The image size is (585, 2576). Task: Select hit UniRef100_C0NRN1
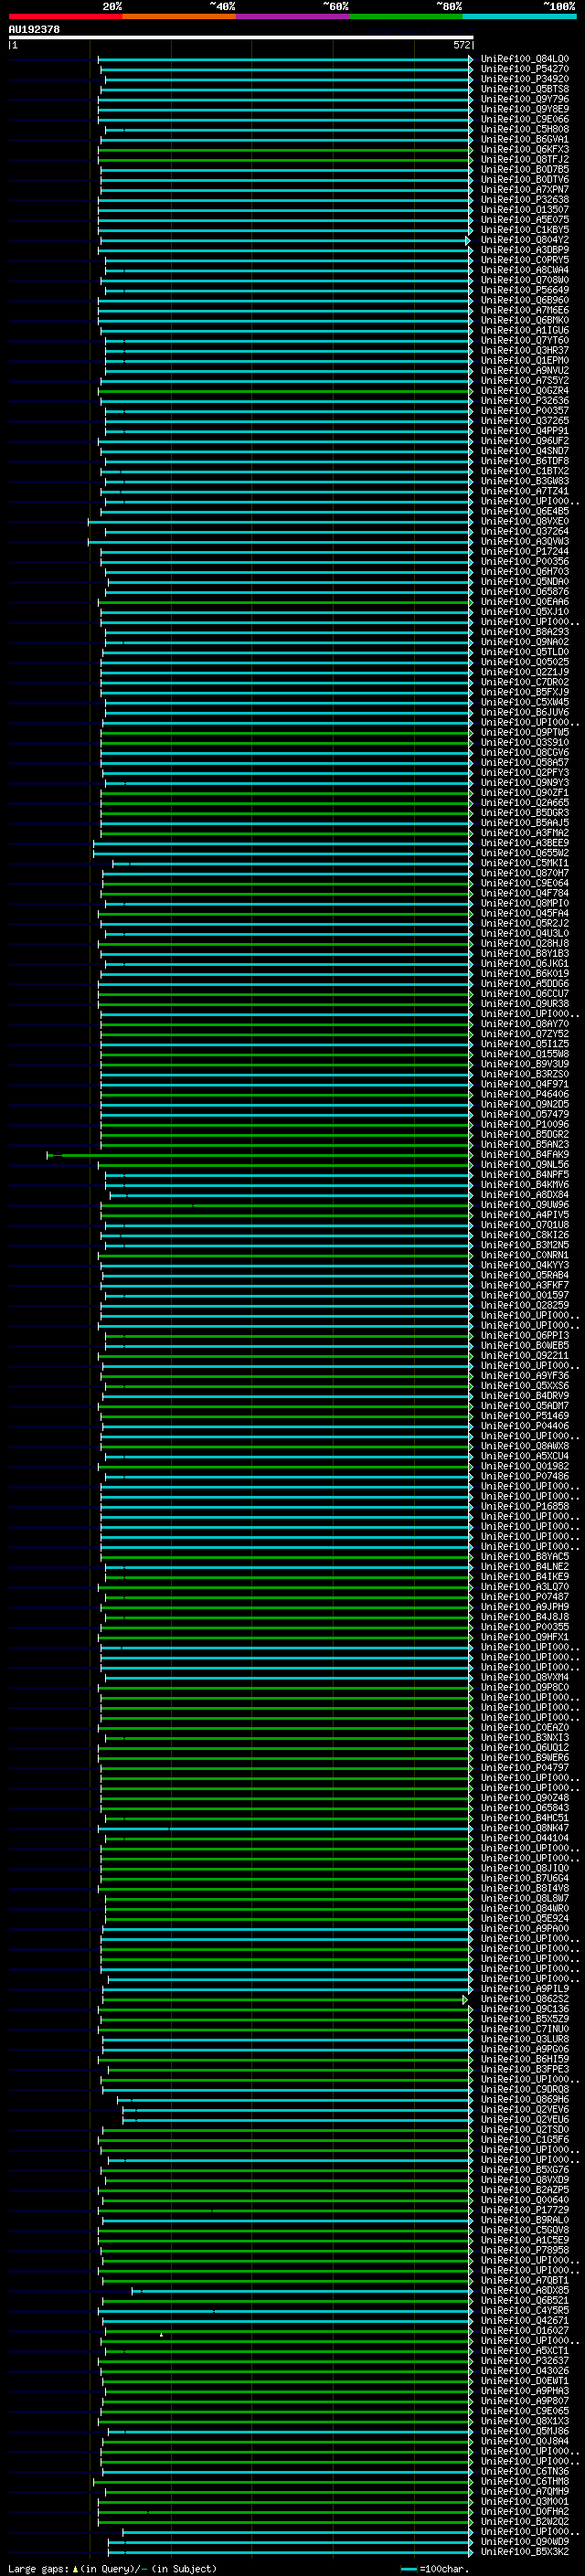point(525,1255)
